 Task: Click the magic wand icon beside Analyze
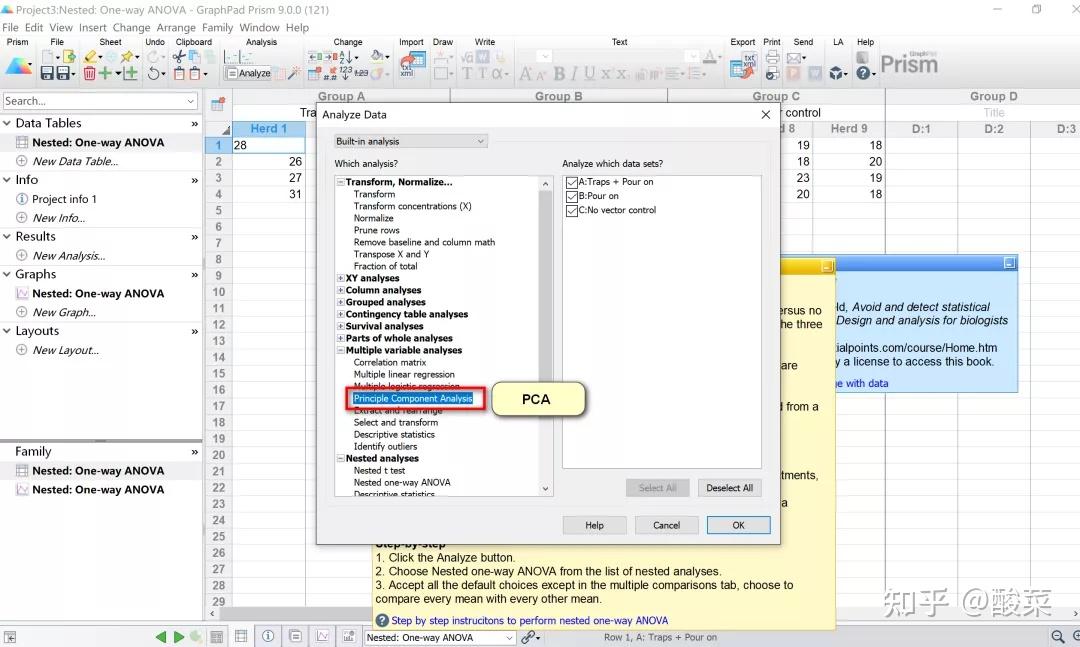pos(294,73)
